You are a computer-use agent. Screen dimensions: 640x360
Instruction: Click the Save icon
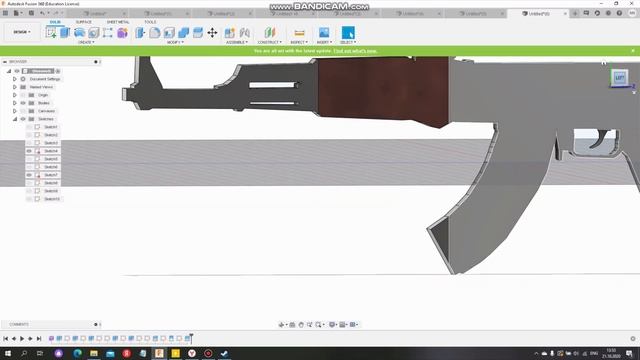tap(31, 13)
